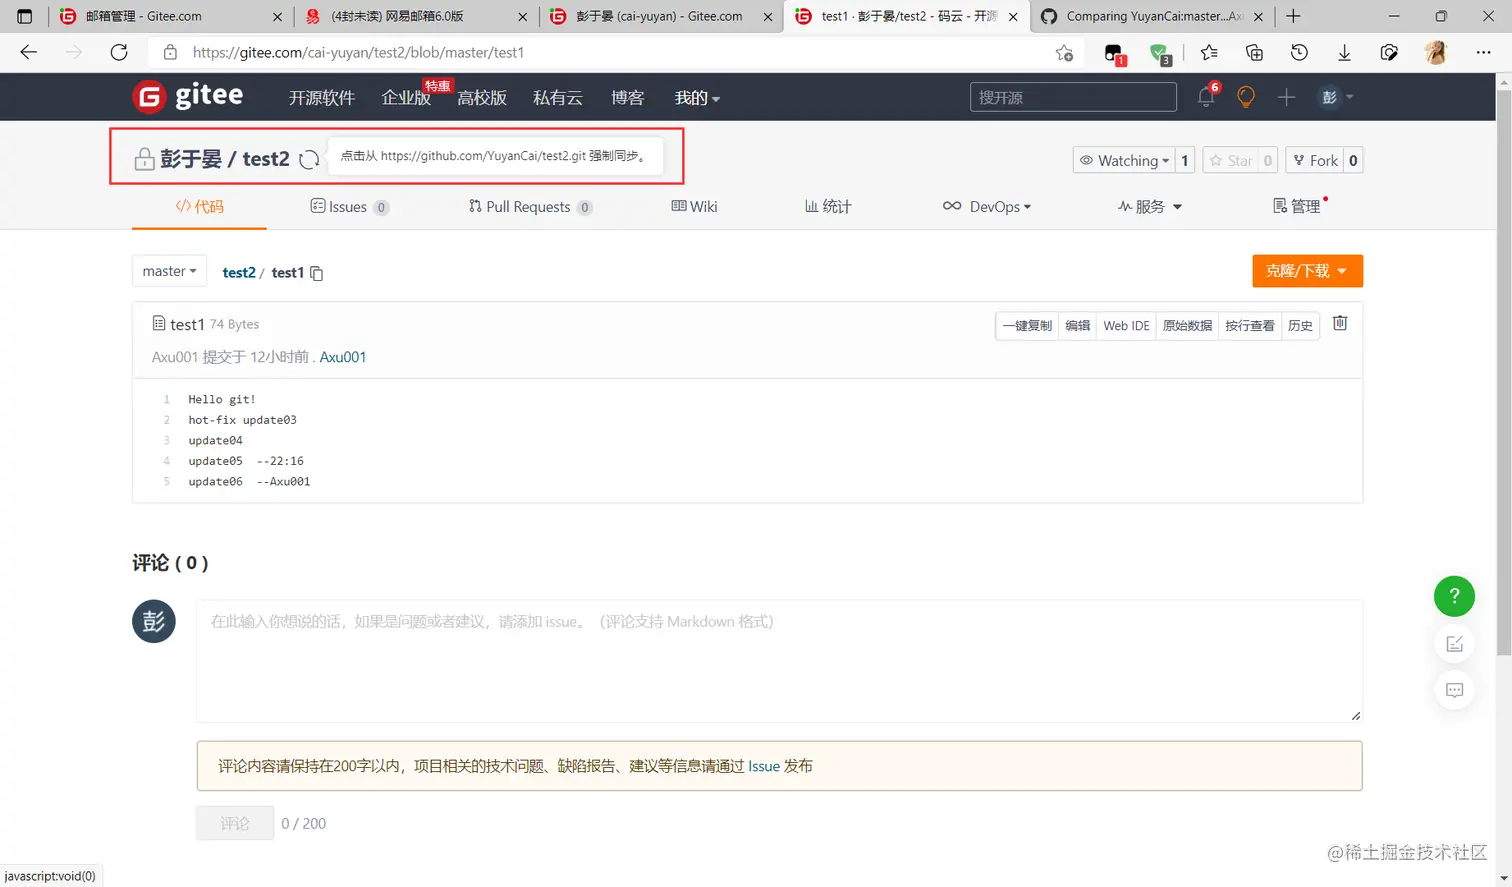This screenshot has height=887, width=1512.
Task: Click the 编辑 button
Action: pyautogui.click(x=1077, y=326)
